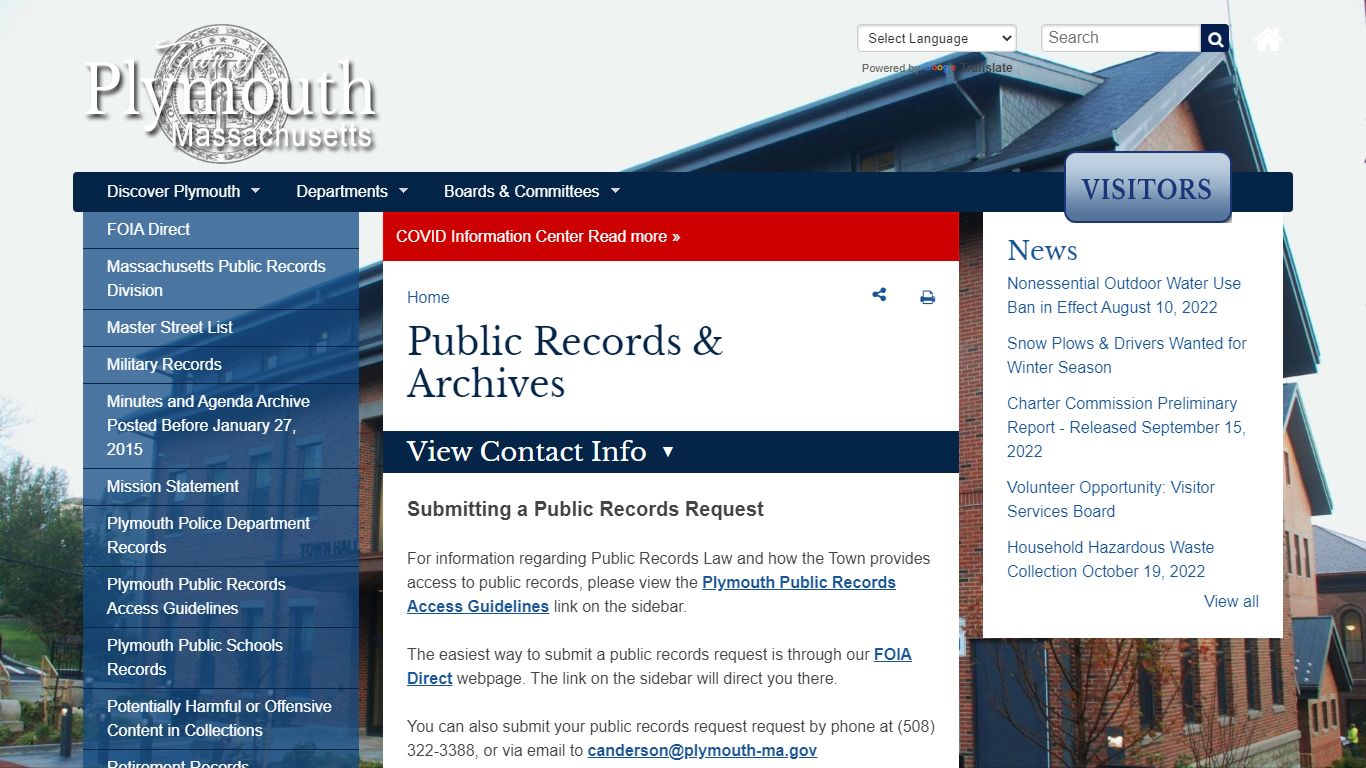The width and height of the screenshot is (1366, 768).
Task: Open FOIA Direct in the sidebar
Action: 221,230
